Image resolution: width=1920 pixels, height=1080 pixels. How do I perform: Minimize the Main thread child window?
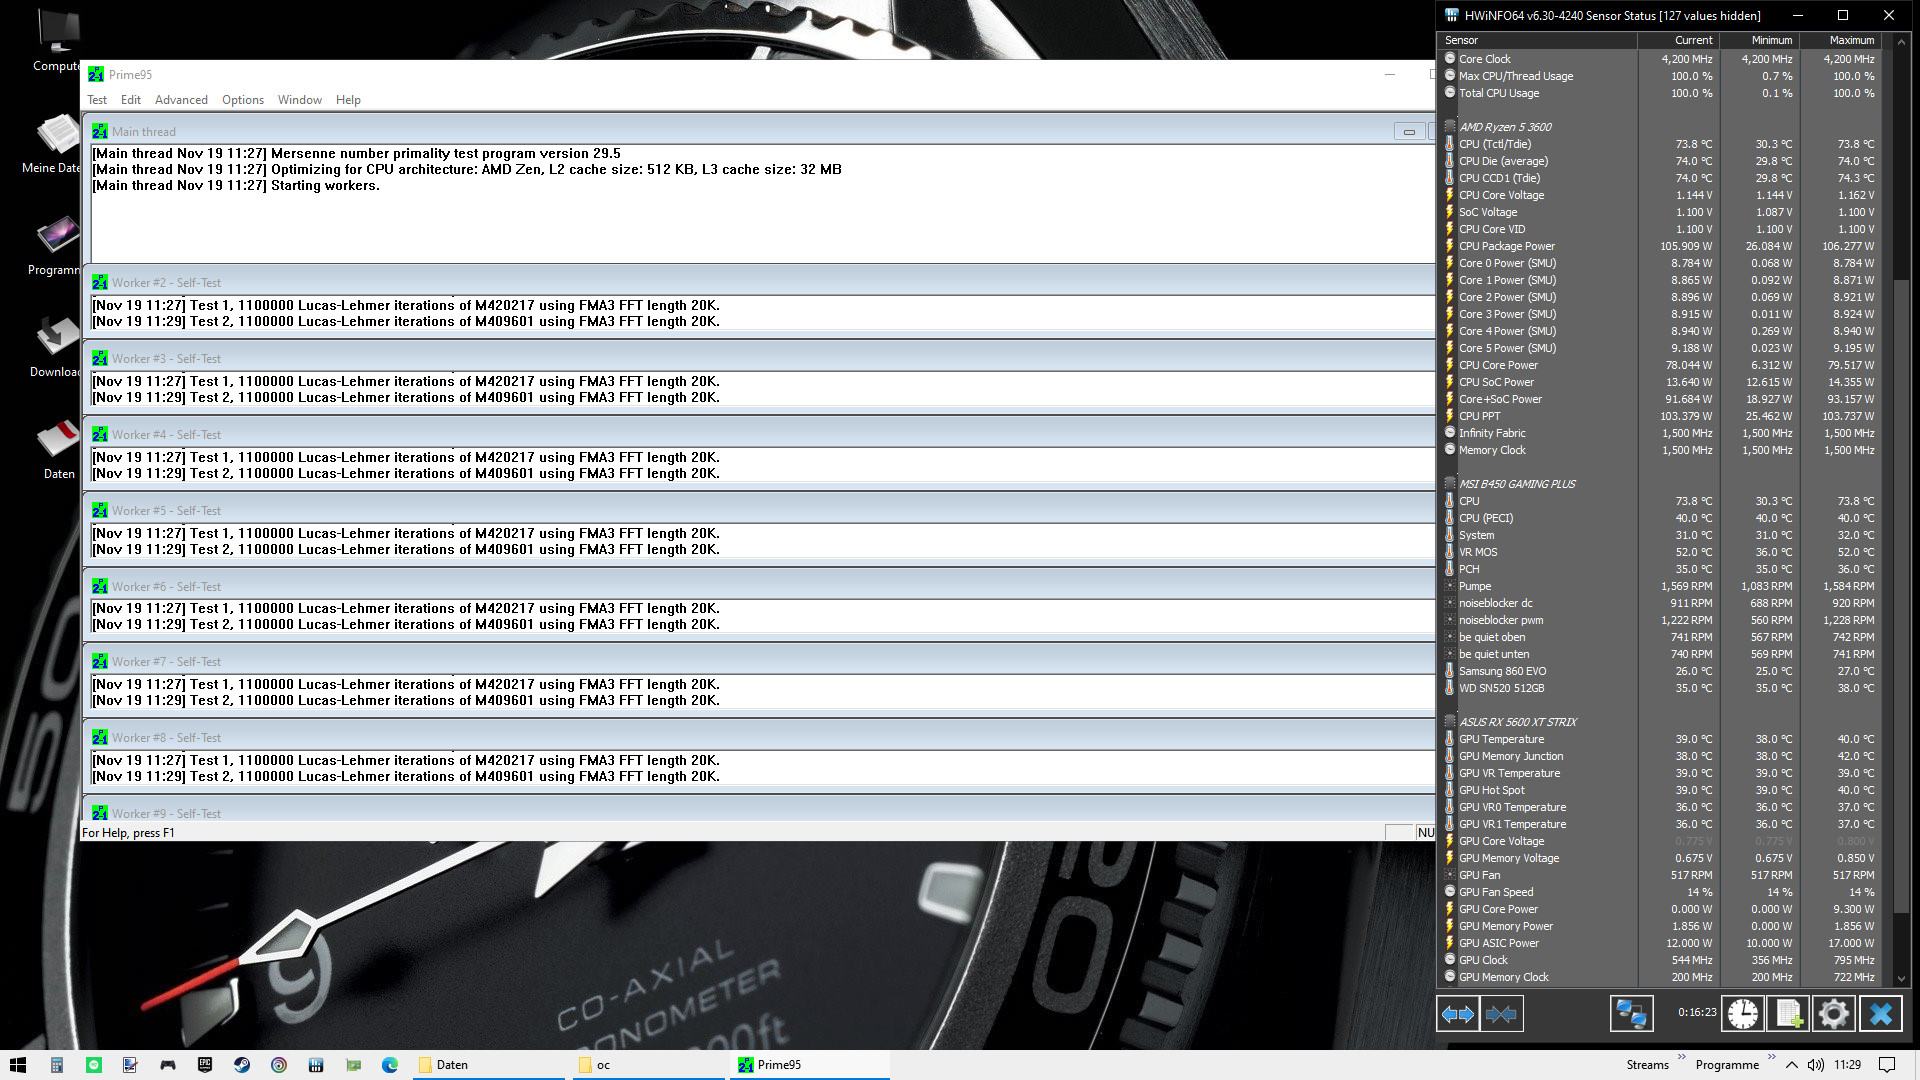(1408, 132)
